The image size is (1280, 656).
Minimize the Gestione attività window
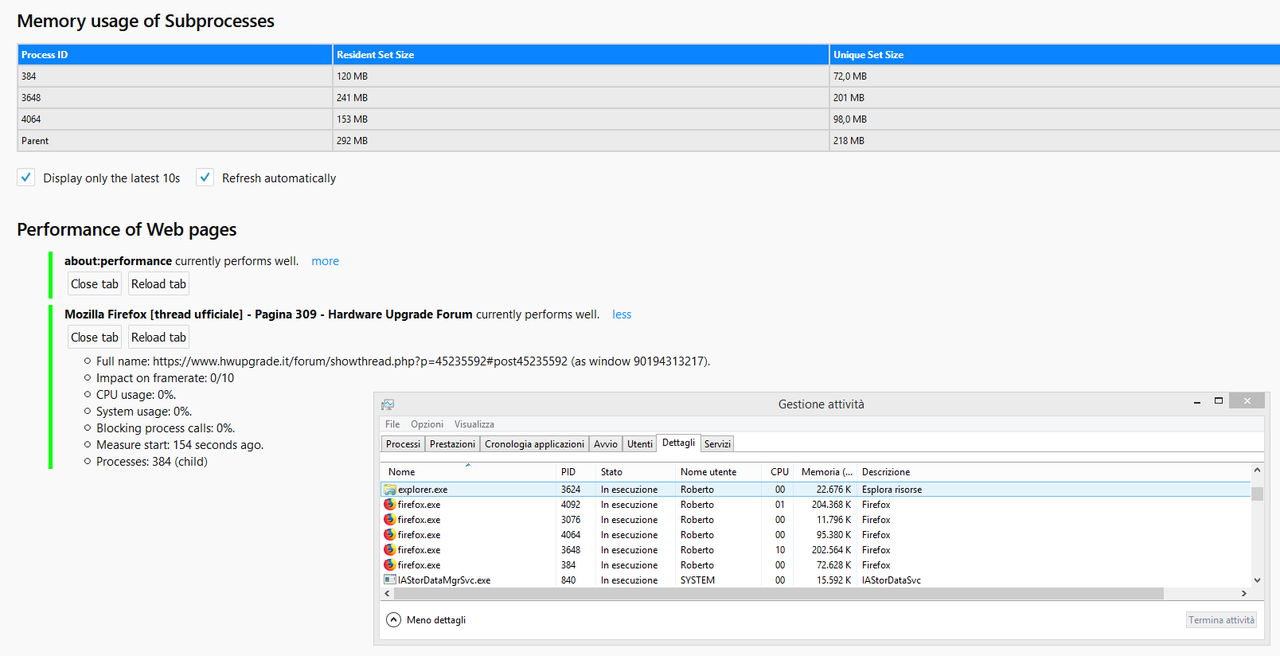[x=1196, y=401]
